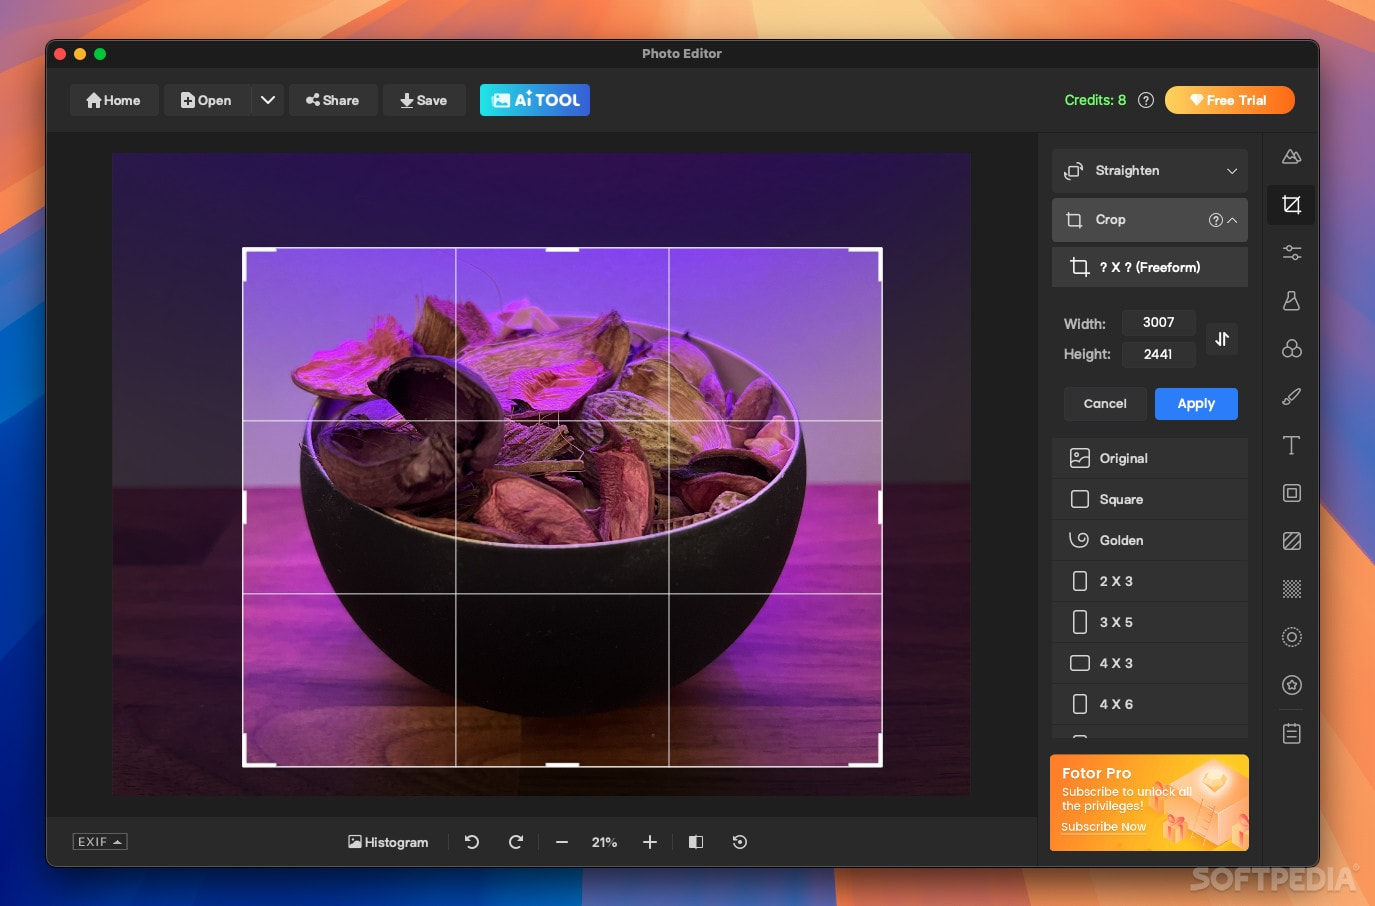Image resolution: width=1375 pixels, height=906 pixels.
Task: Open the Freeform ratio dropdown
Action: (x=1149, y=266)
